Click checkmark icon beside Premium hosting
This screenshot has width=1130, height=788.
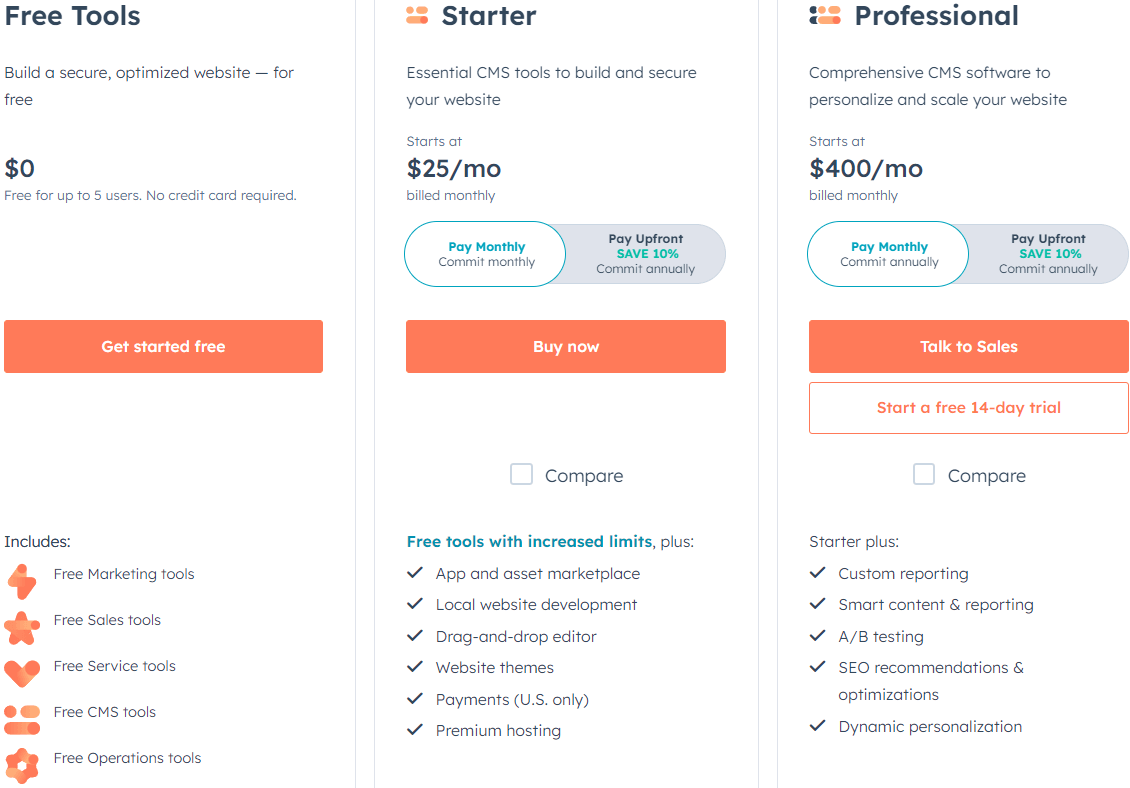click(x=415, y=730)
